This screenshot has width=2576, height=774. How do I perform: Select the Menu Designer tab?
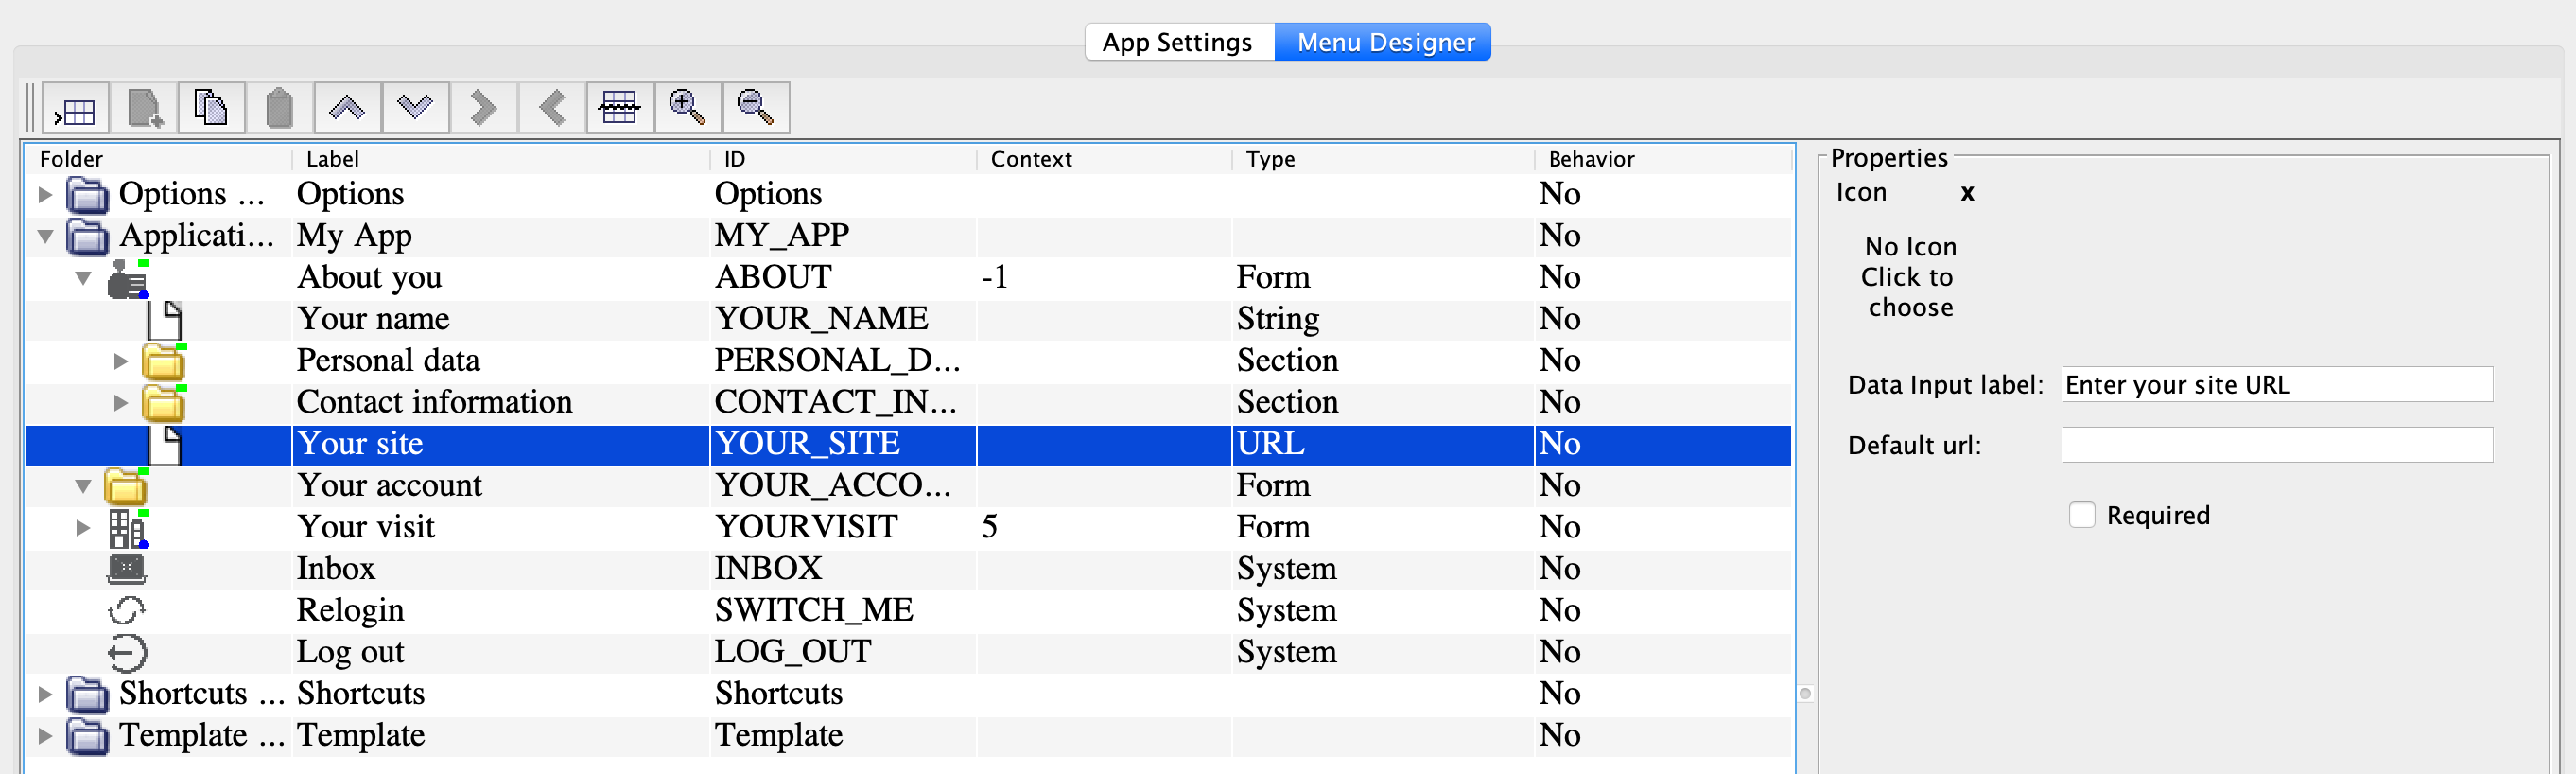[x=1384, y=42]
